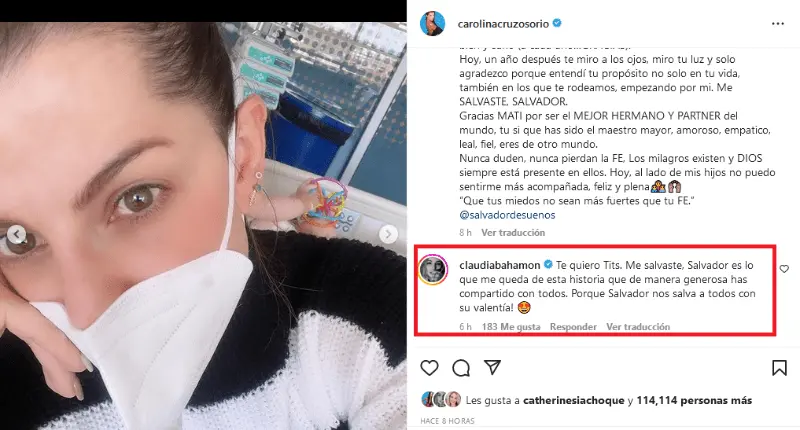Click Responder on claudiabahamon comment

[573, 326]
